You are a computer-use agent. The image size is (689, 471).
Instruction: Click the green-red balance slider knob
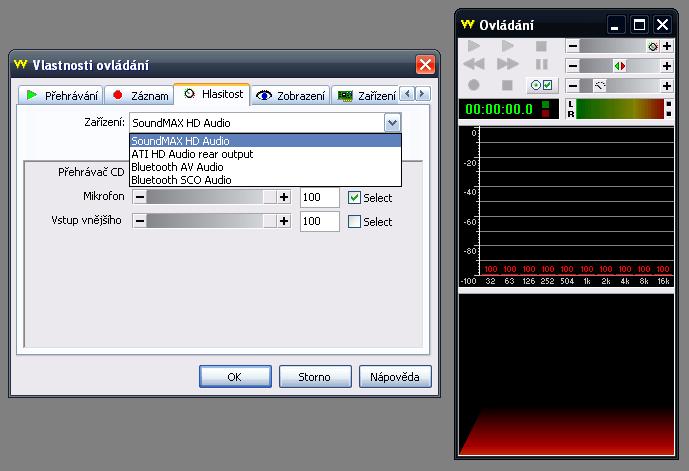[620, 66]
